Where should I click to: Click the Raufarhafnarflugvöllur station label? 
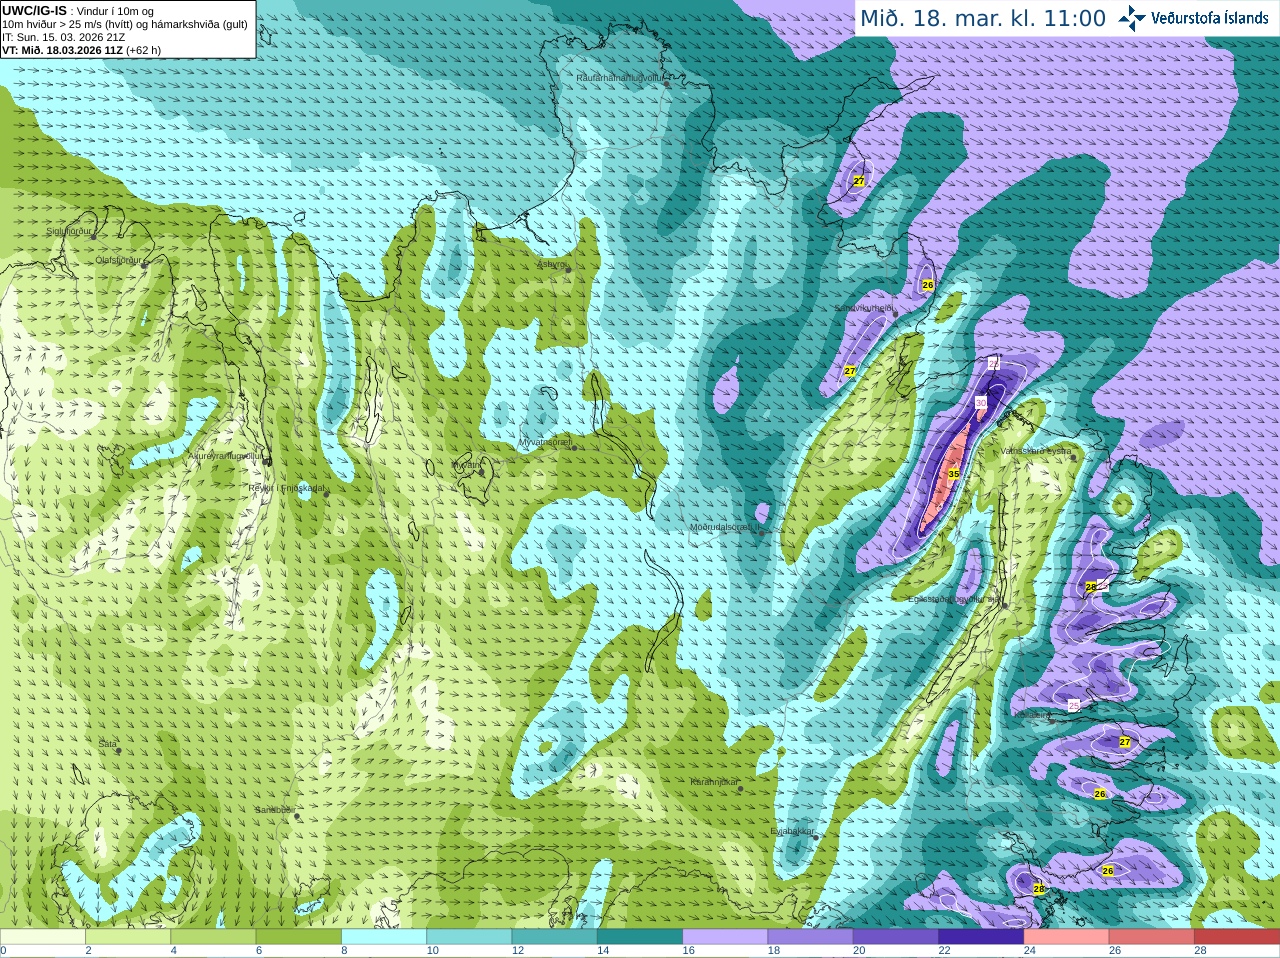[620, 77]
